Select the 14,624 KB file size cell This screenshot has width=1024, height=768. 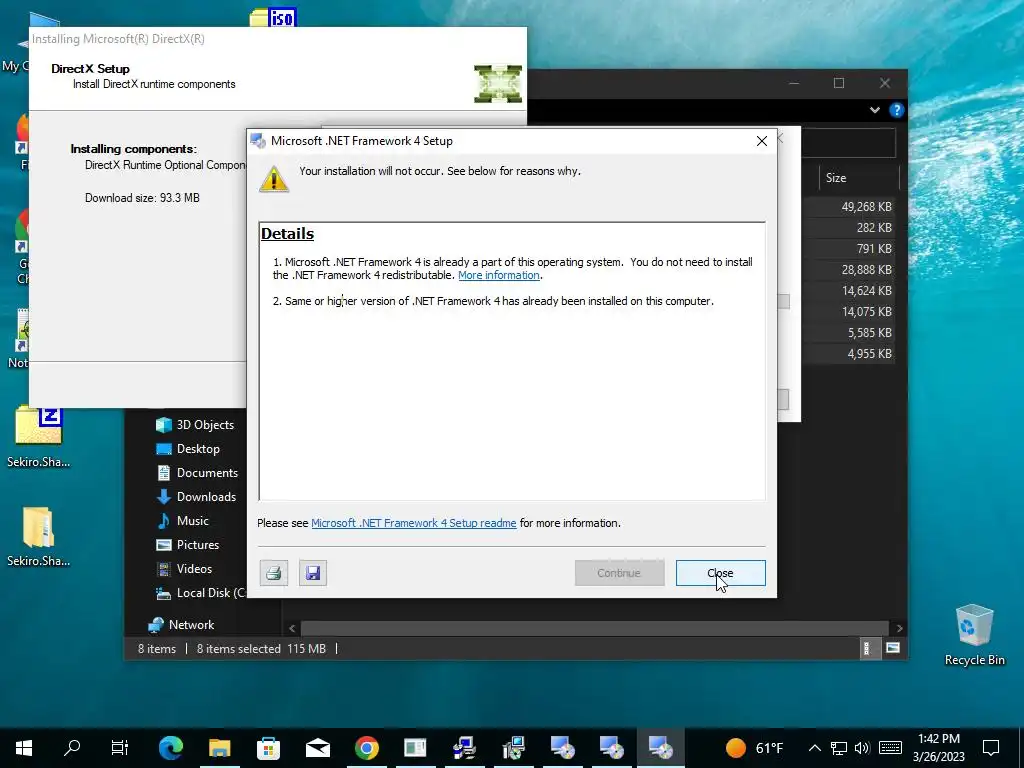point(866,291)
